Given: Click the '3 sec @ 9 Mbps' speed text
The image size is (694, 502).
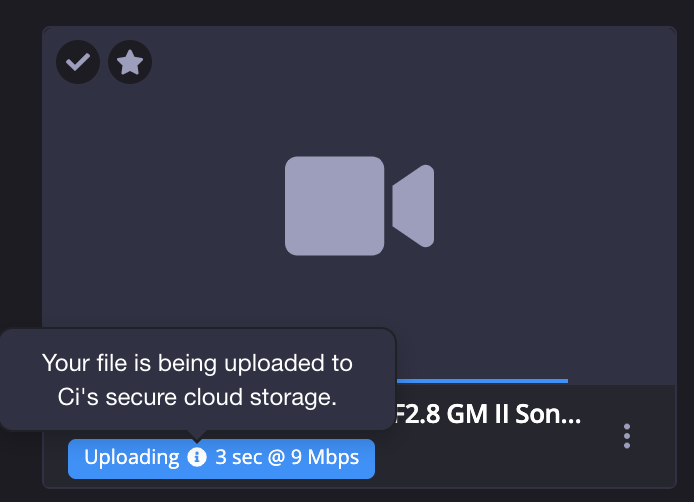Looking at the screenshot, I should pyautogui.click(x=287, y=457).
